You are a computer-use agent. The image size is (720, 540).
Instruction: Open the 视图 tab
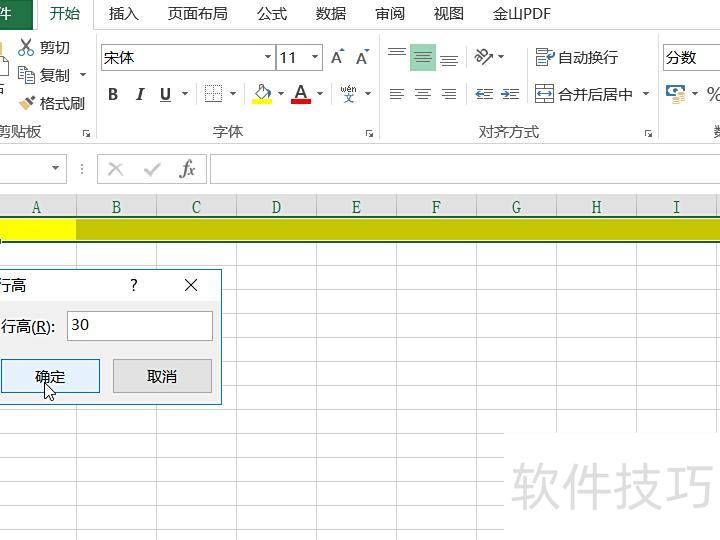pyautogui.click(x=448, y=13)
